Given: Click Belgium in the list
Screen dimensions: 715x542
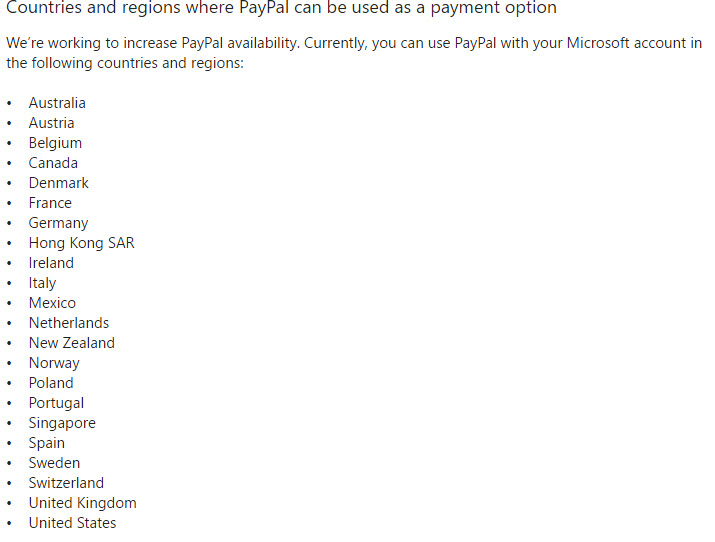Looking at the screenshot, I should tap(55, 143).
